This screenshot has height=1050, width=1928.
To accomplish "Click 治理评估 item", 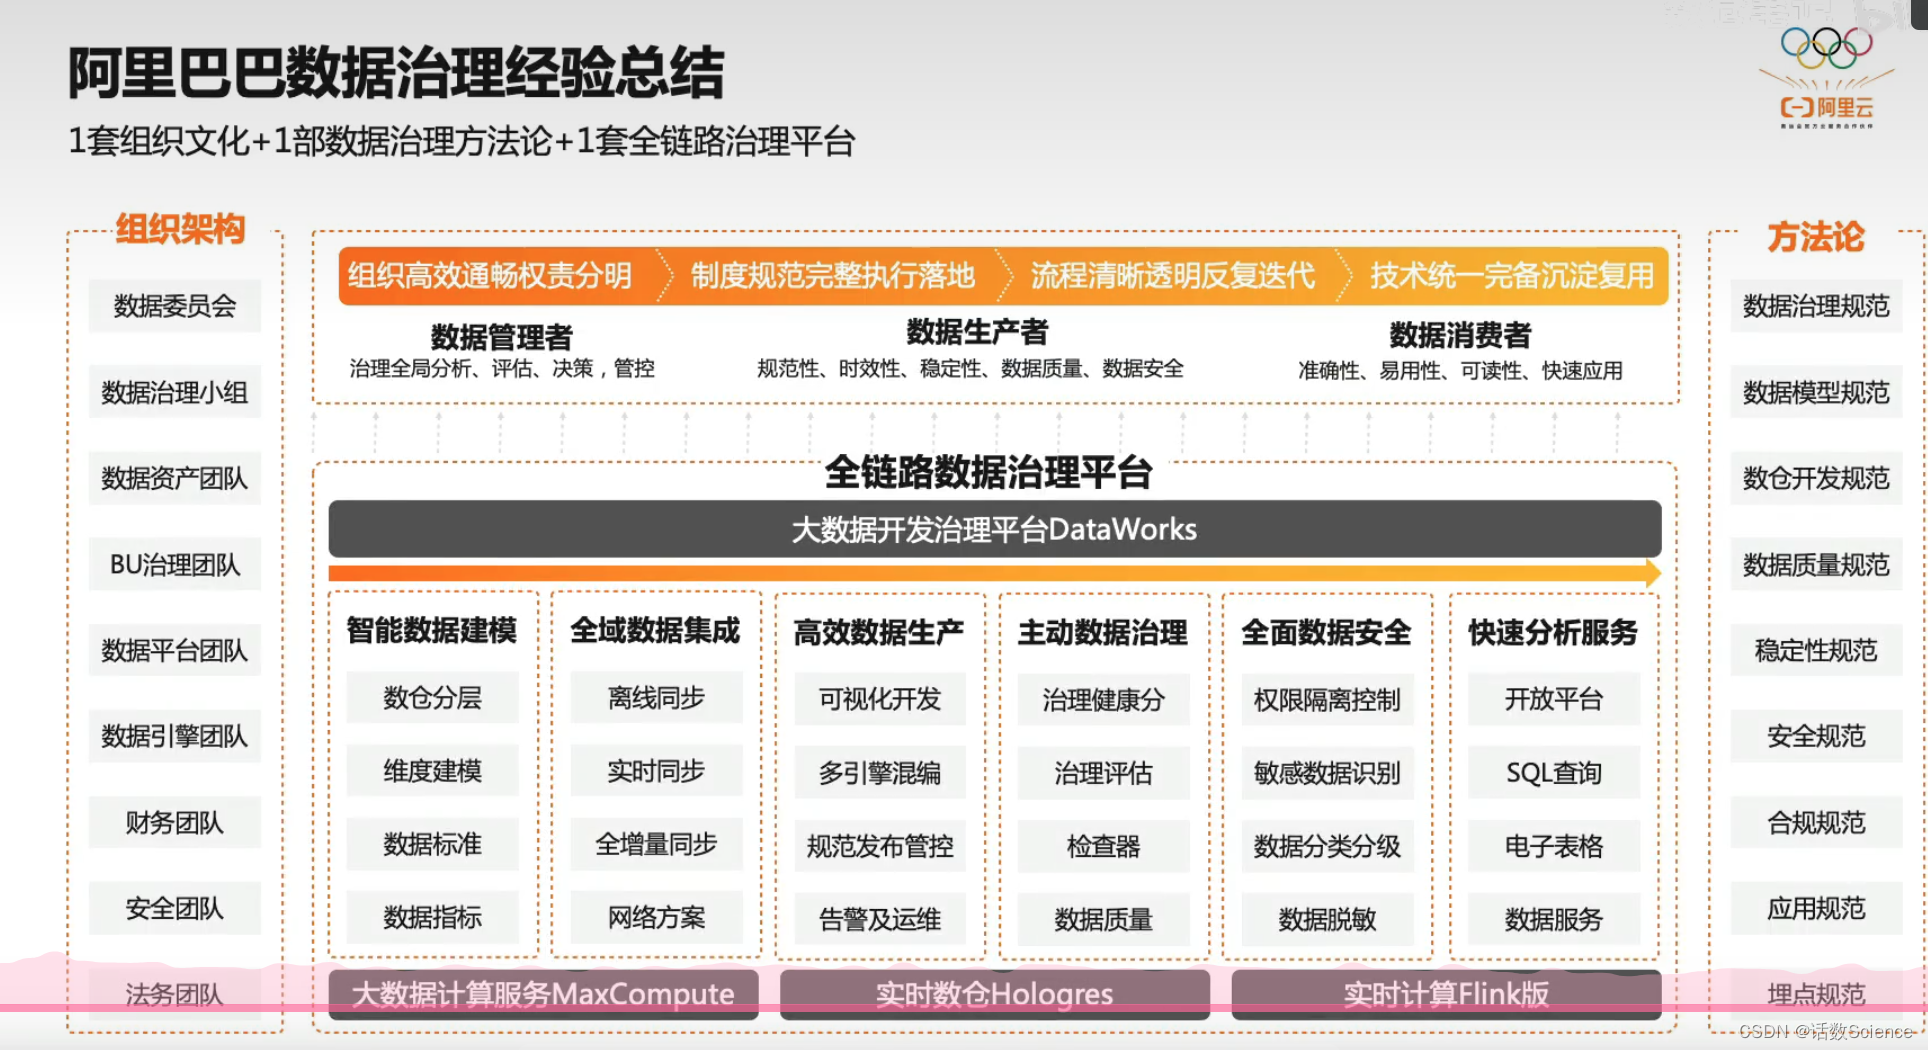I will (x=1104, y=773).
